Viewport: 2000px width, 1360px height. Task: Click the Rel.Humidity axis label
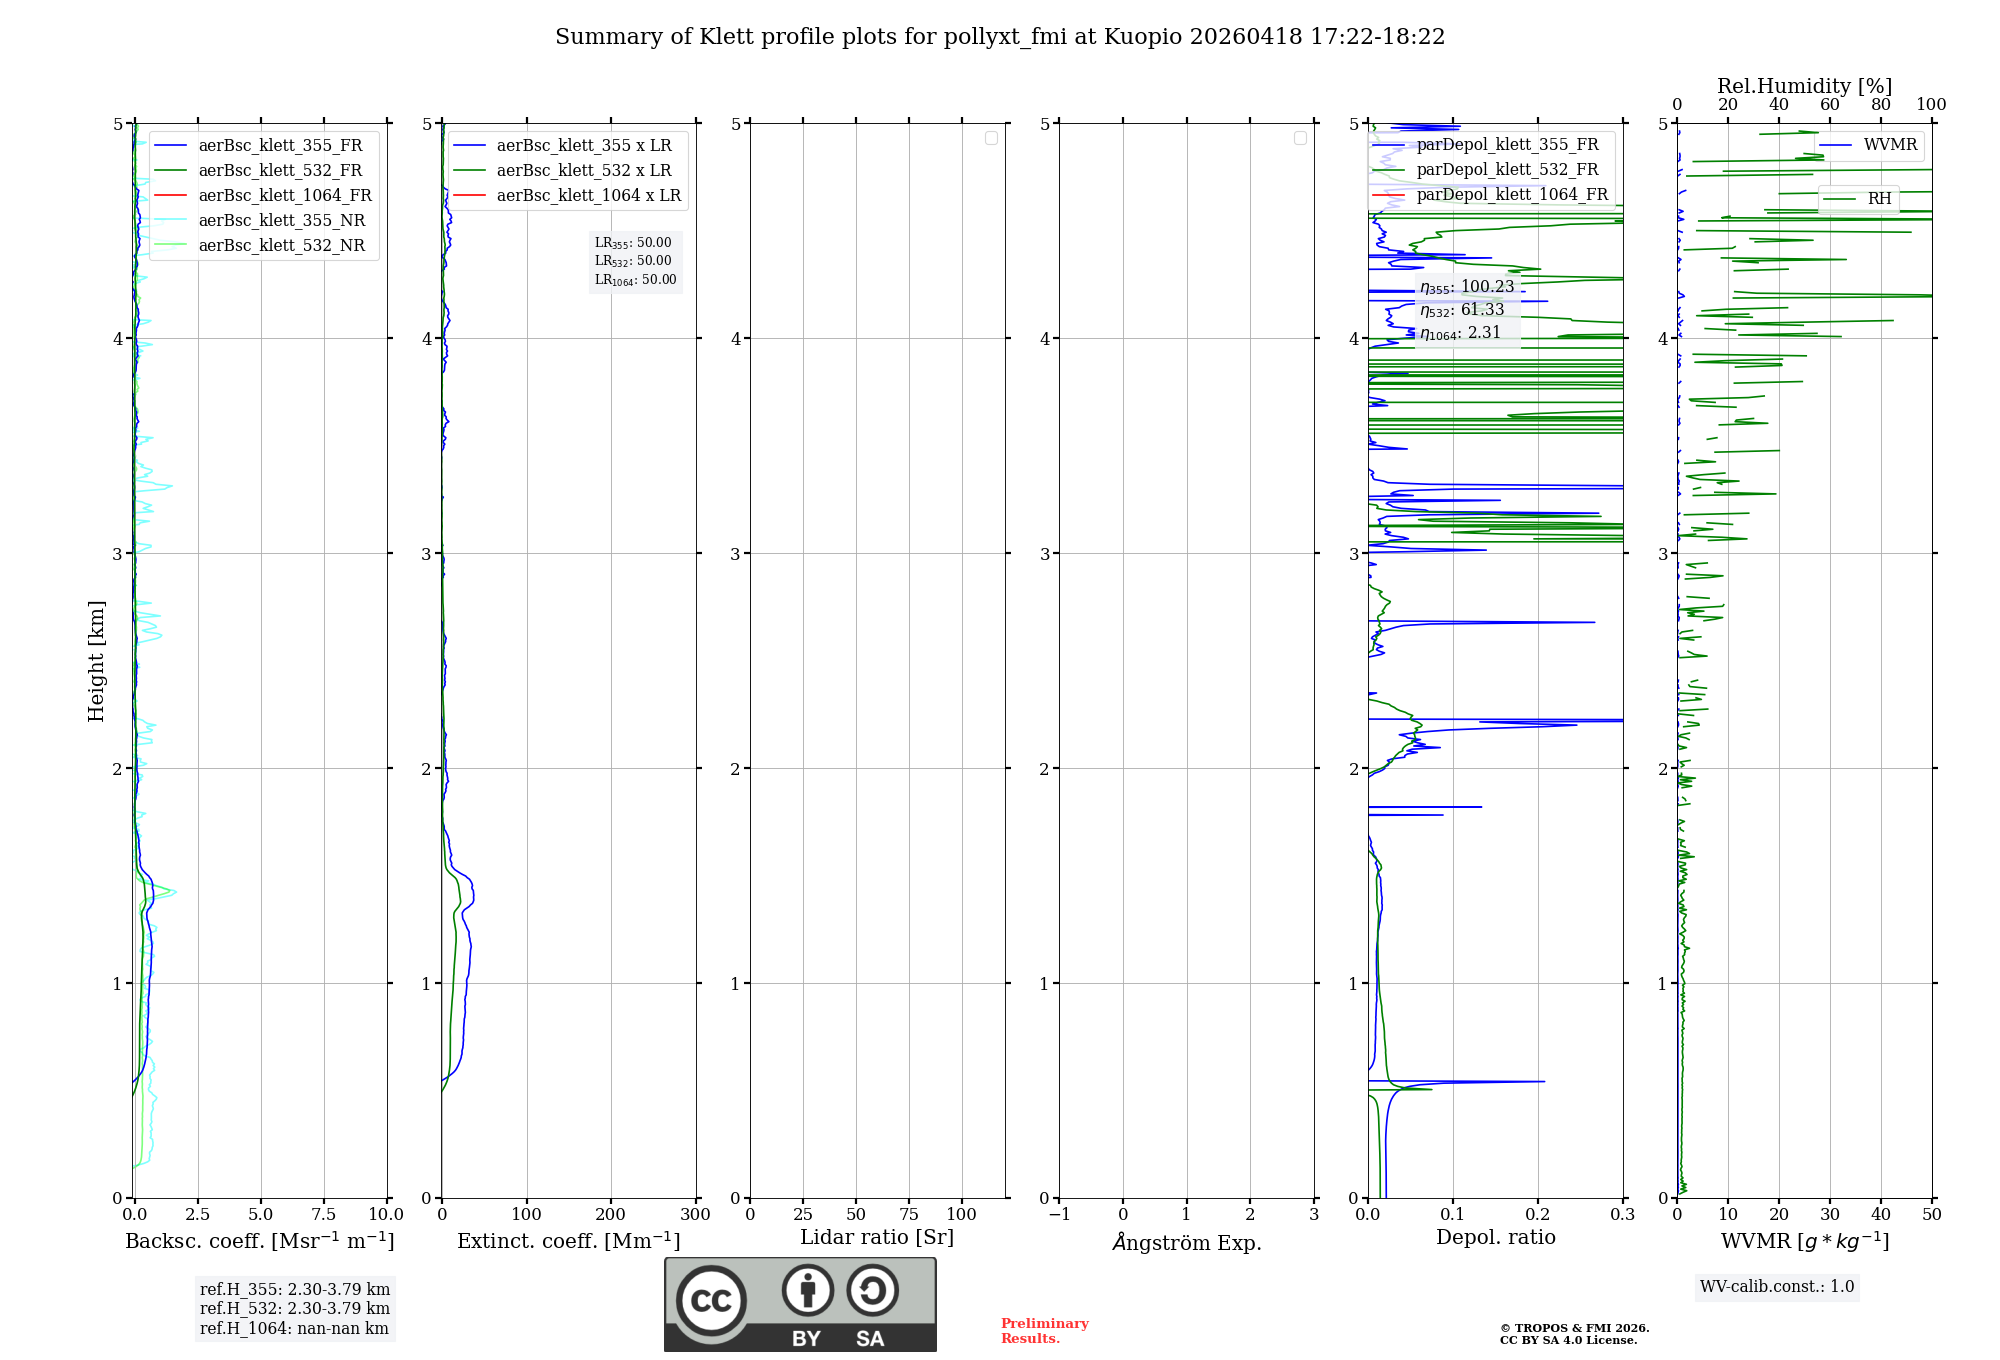pyautogui.click(x=1804, y=86)
